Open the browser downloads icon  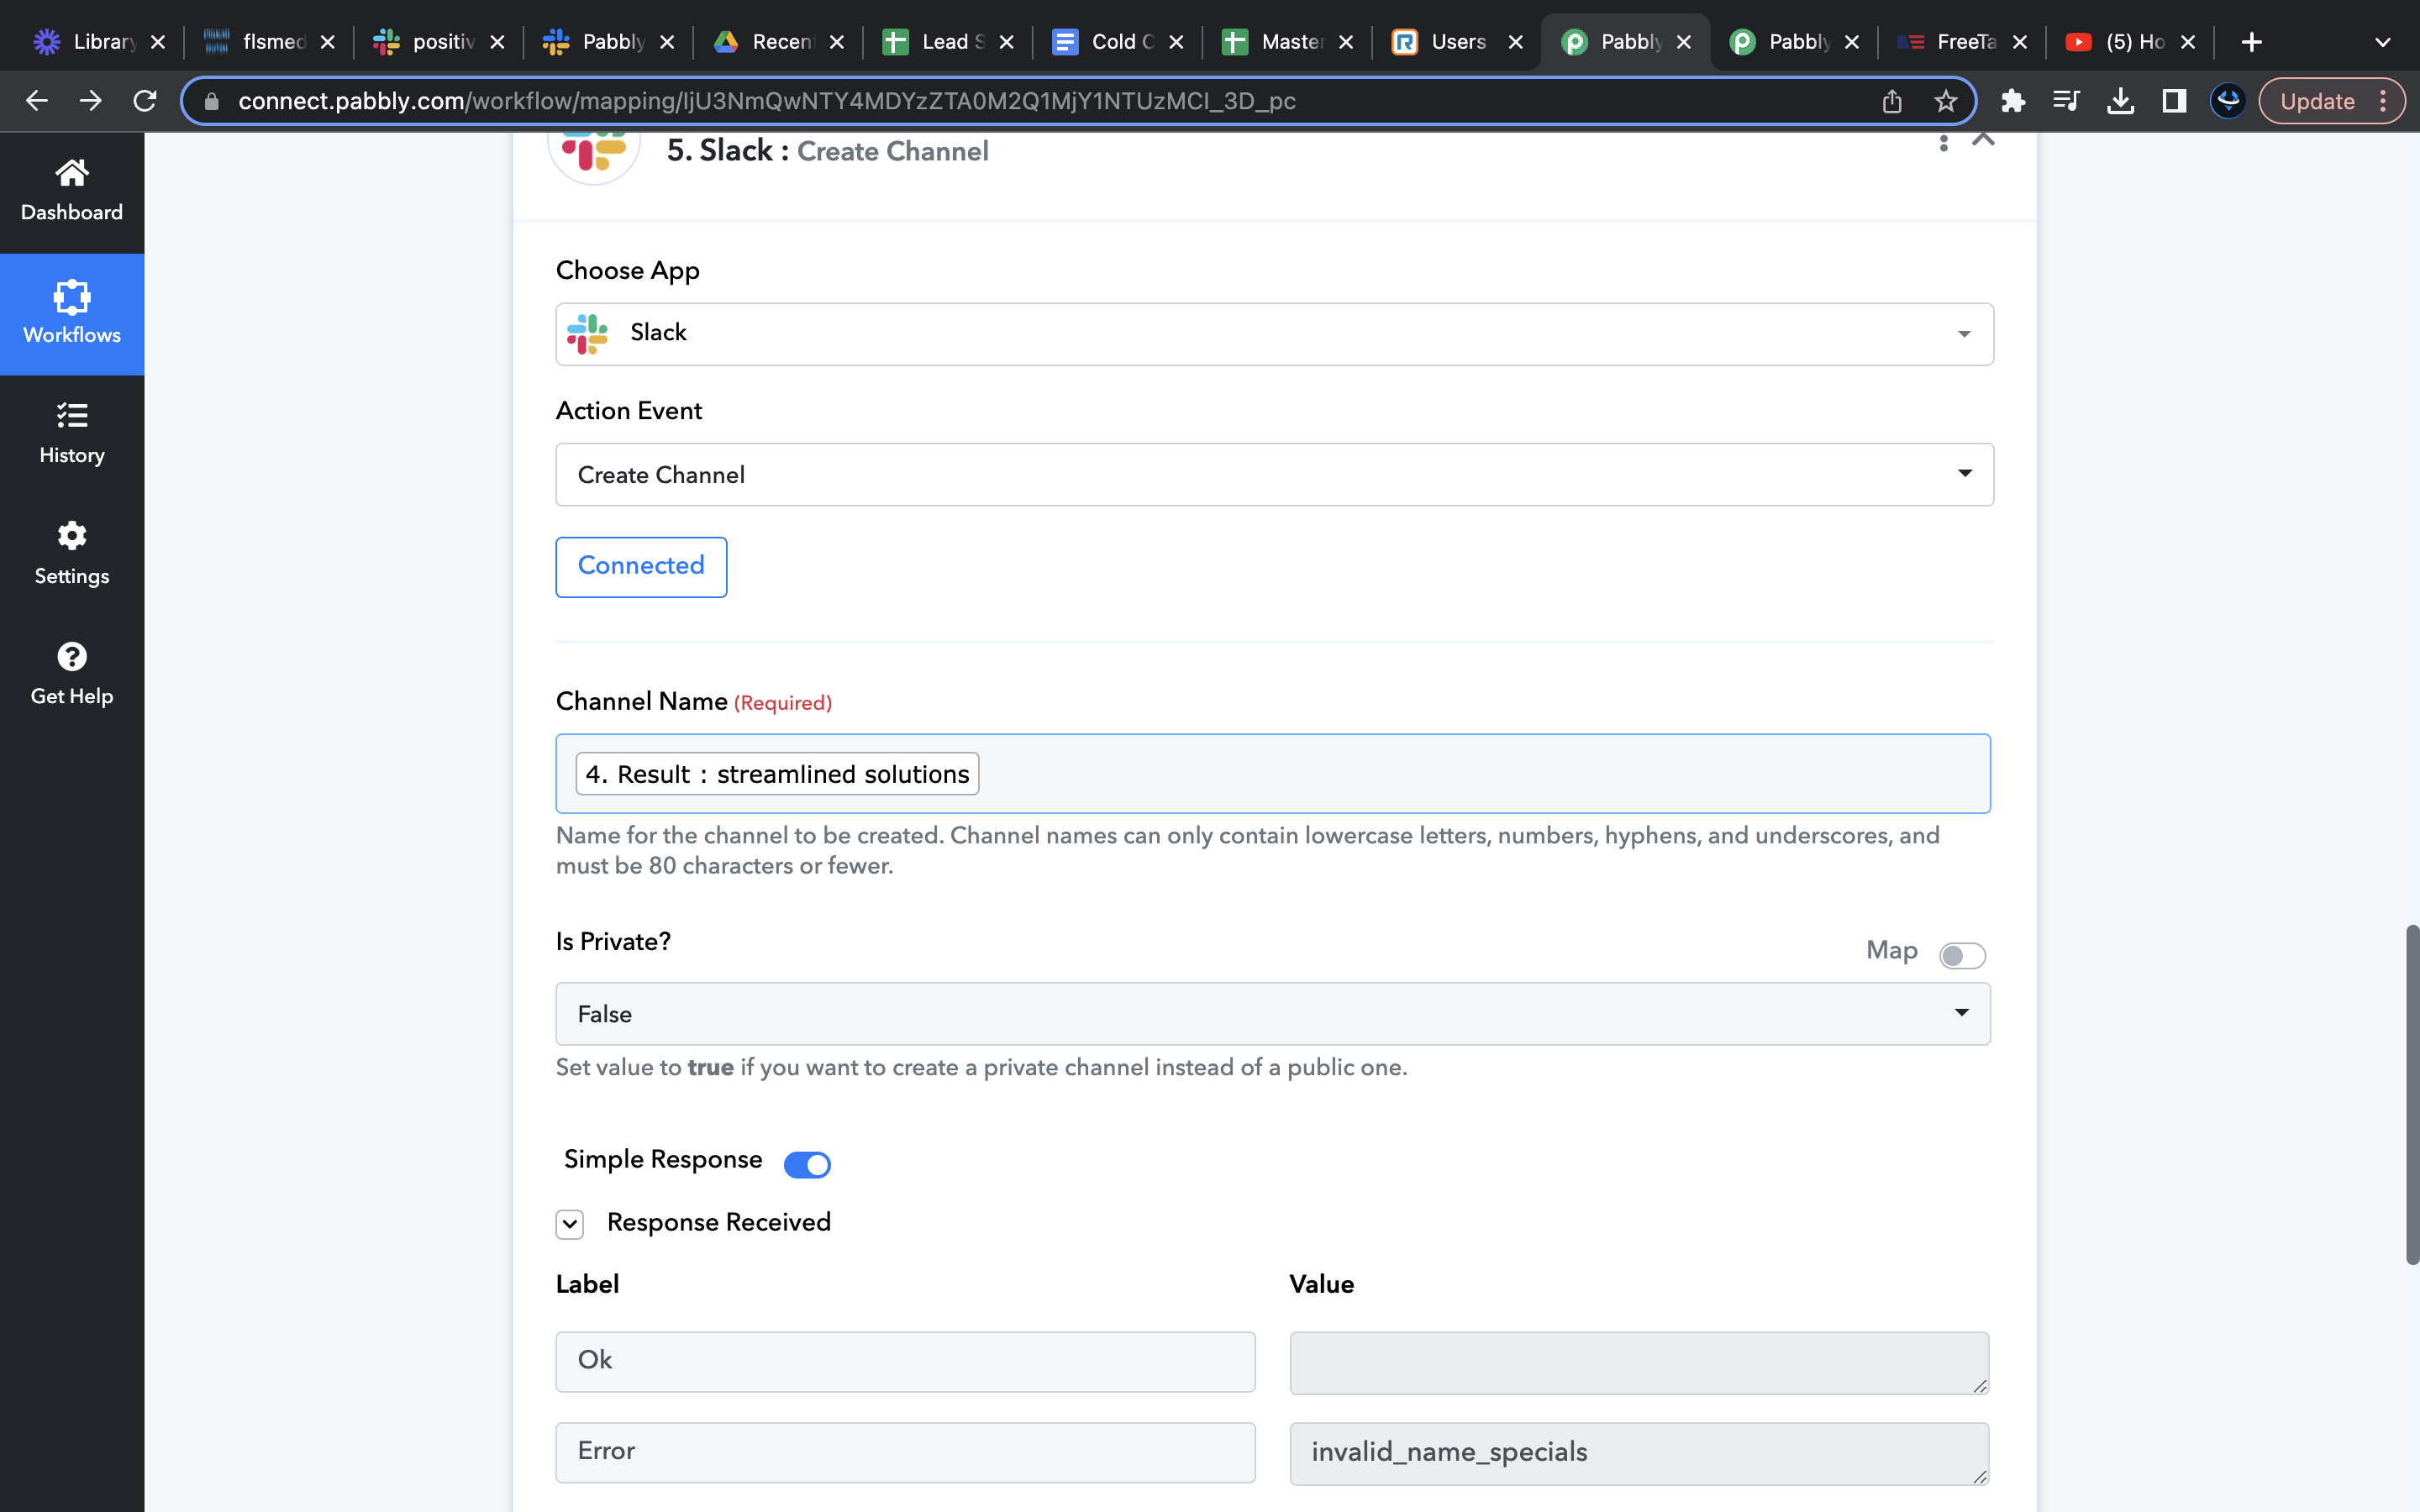pos(2120,101)
